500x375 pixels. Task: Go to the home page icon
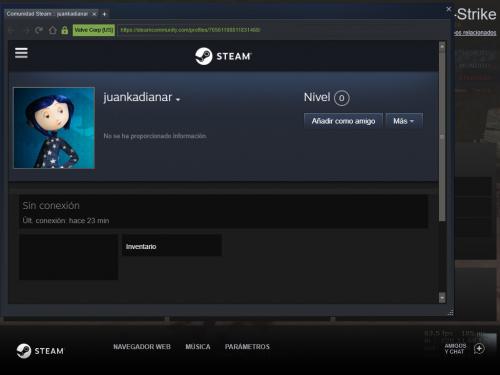tap(52, 30)
